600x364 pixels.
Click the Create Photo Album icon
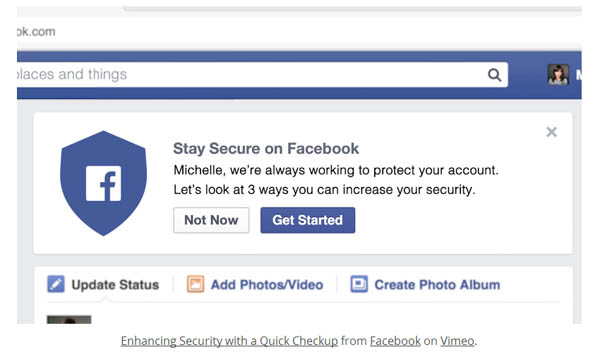coord(359,284)
